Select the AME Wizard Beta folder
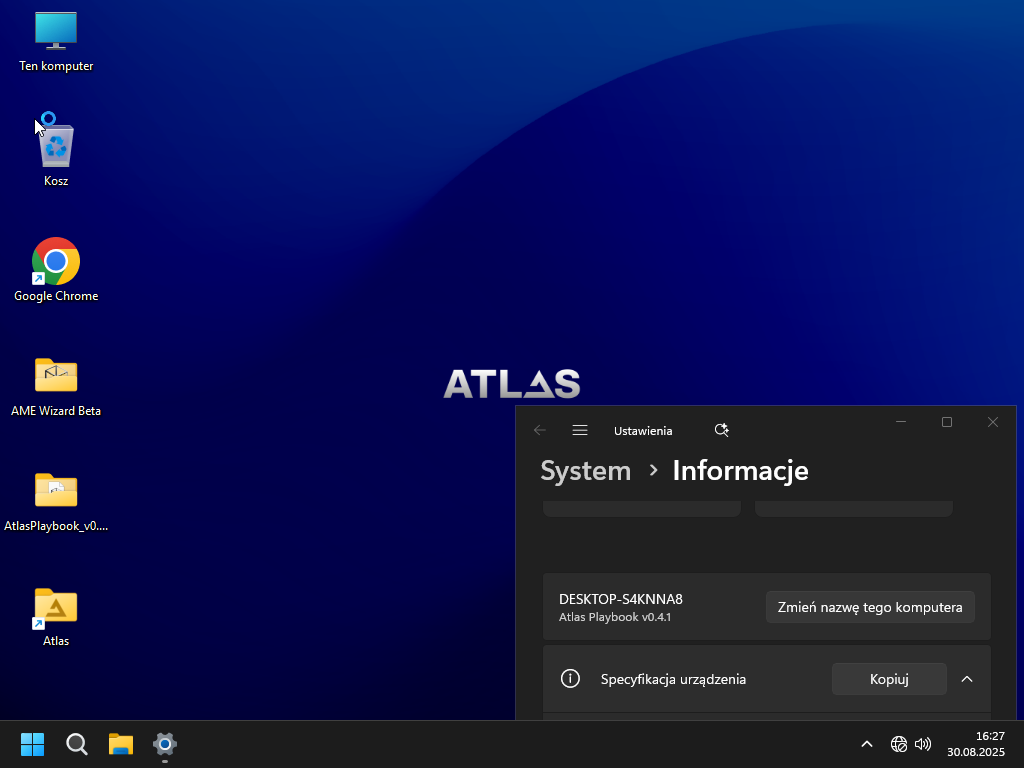This screenshot has width=1024, height=768. pyautogui.click(x=56, y=376)
